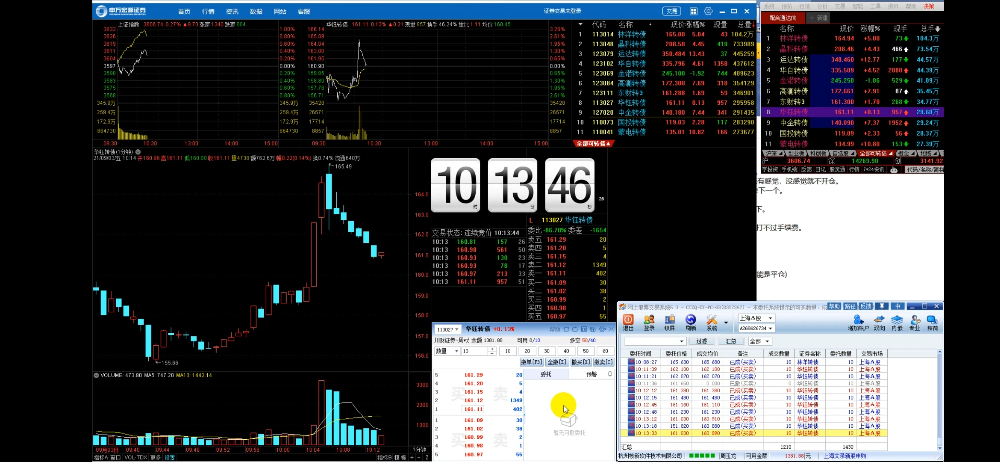1000x462 pixels.
Task: Sort by 涨幅% header in the right window
Action: [871, 29]
